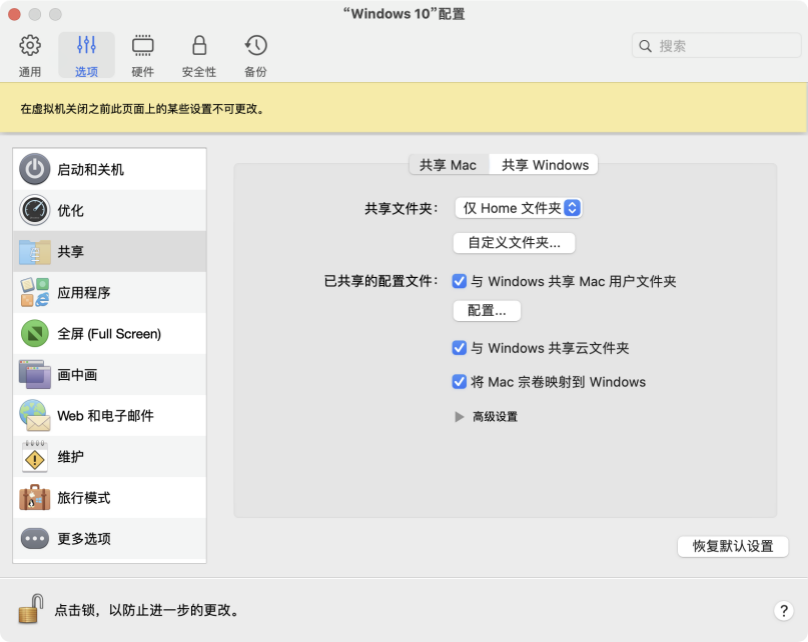This screenshot has height=642, width=808.
Task: Select 旅行模式 label in the sidebar
Action: (x=83, y=498)
